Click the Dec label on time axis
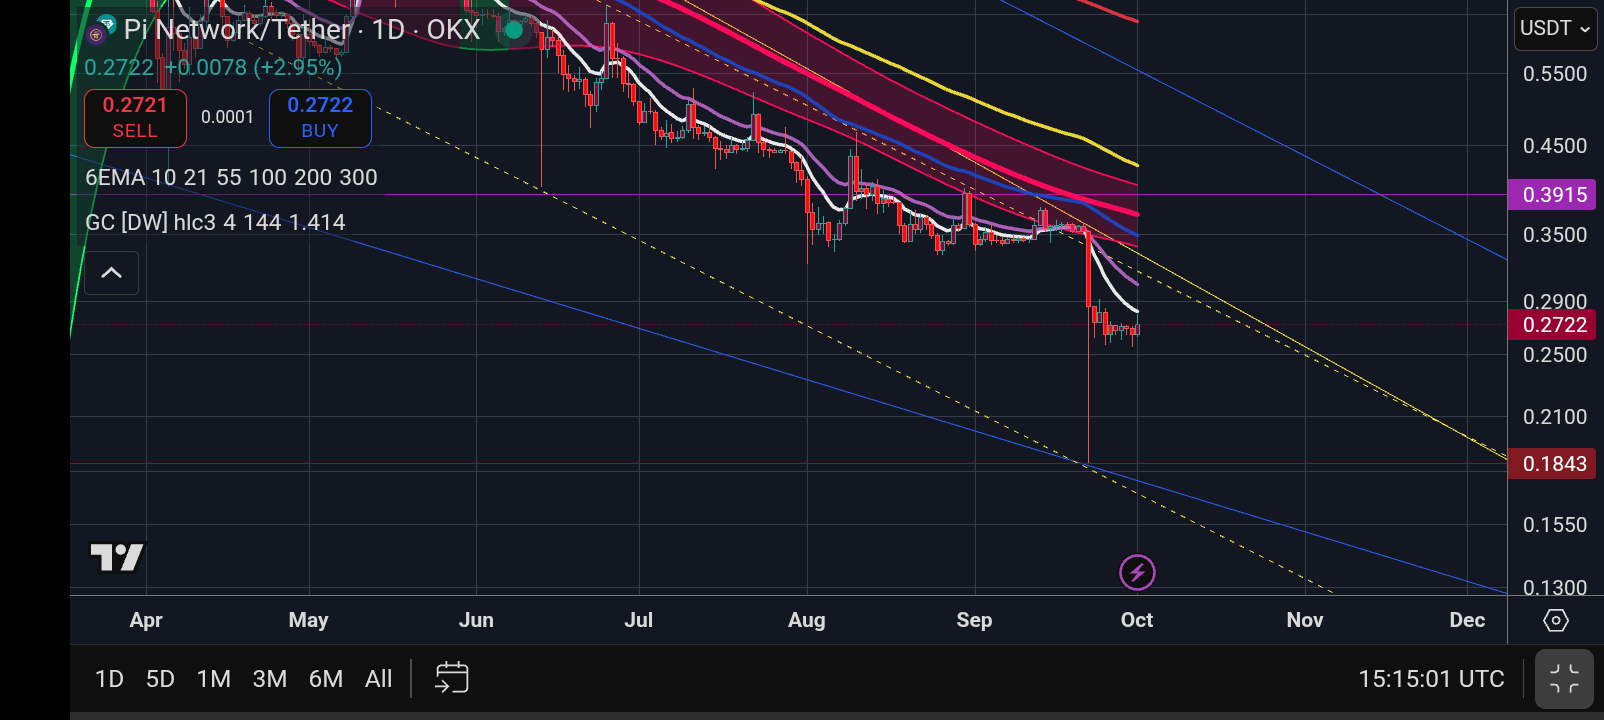This screenshot has width=1604, height=720. (1467, 620)
